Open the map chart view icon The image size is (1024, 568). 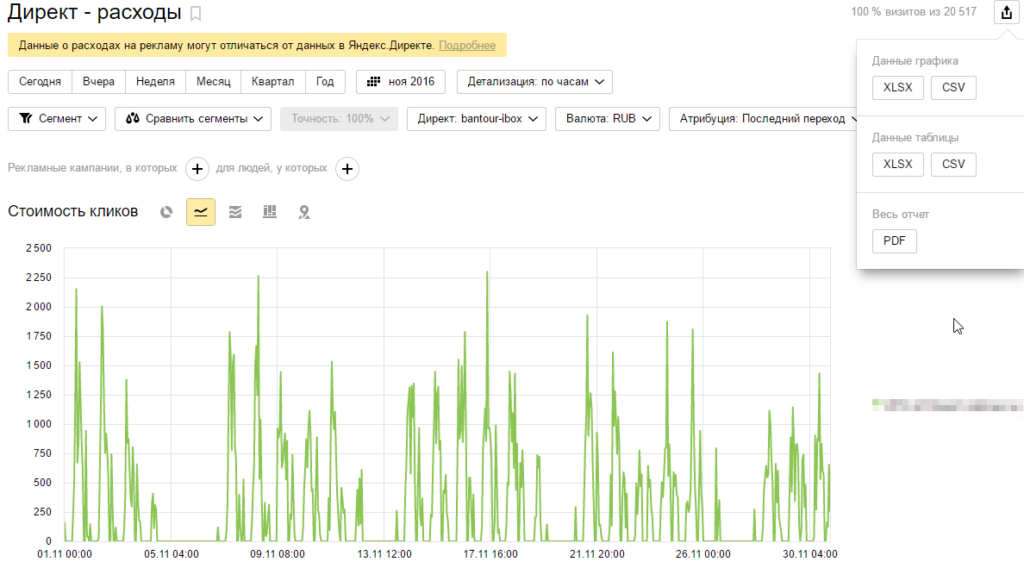tap(304, 212)
